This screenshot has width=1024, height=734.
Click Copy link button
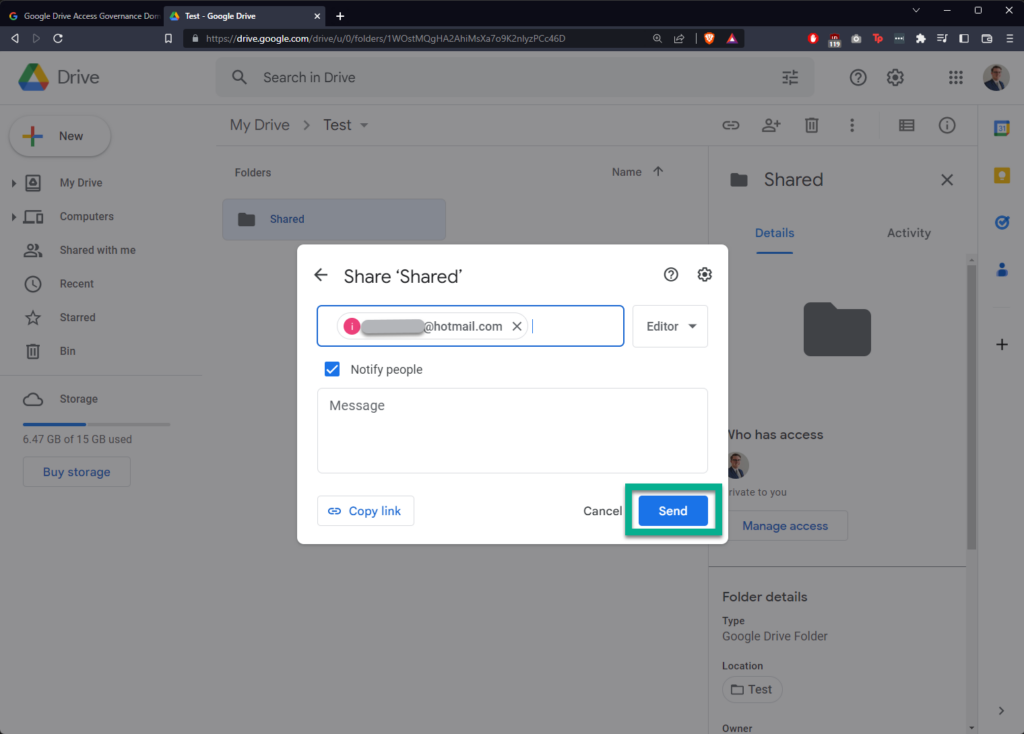pos(365,511)
